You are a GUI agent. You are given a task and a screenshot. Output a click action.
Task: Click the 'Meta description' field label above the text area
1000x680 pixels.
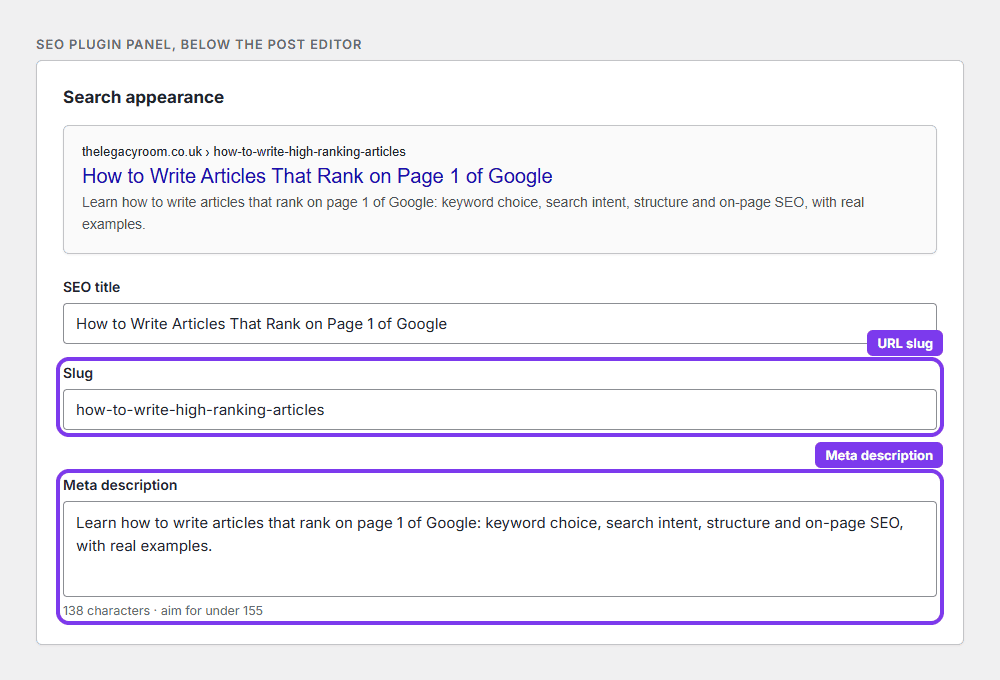tap(120, 485)
